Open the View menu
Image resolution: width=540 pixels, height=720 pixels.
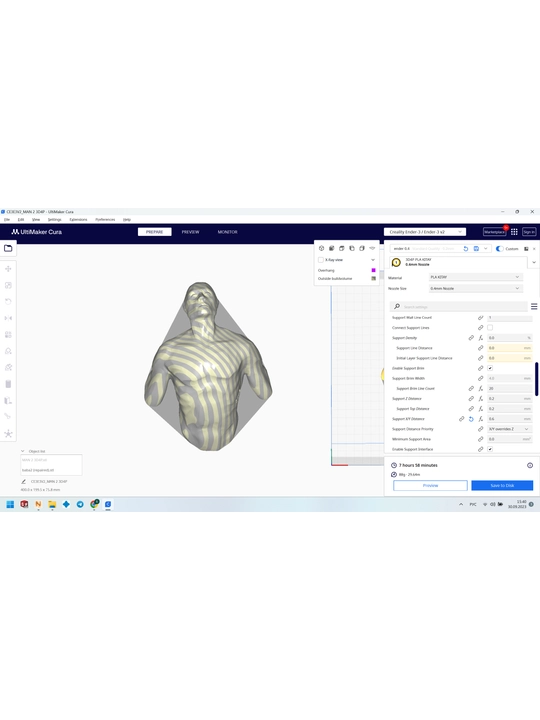[x=36, y=219]
